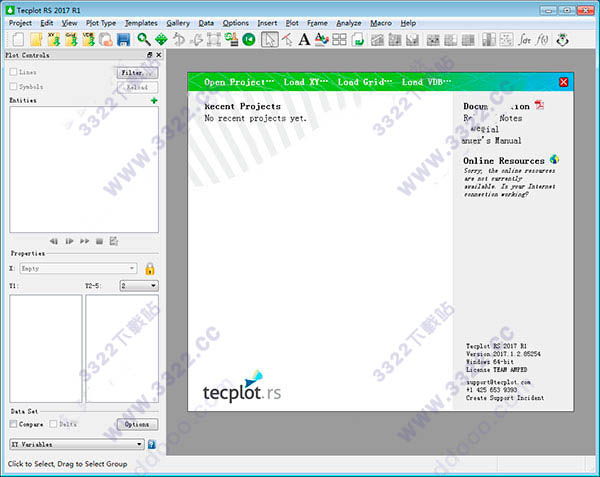Screen dimensions: 600x477
Task: Click inside the empty Entities list
Action: [84, 169]
